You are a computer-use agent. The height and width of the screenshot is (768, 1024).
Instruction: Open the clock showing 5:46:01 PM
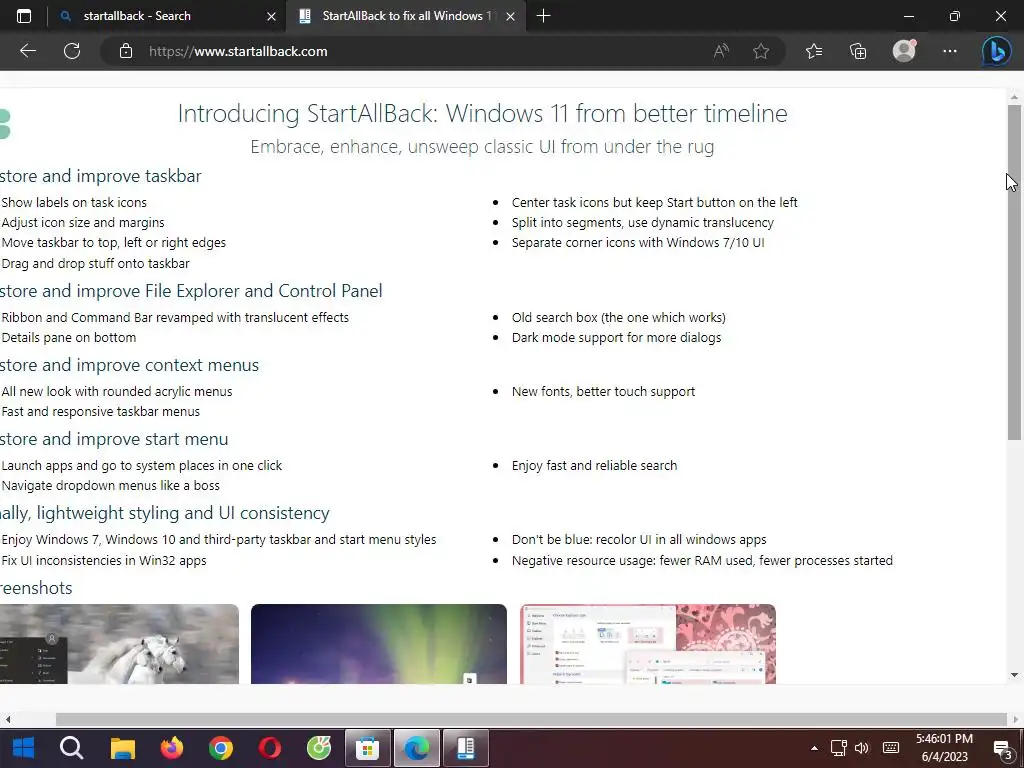click(944, 748)
